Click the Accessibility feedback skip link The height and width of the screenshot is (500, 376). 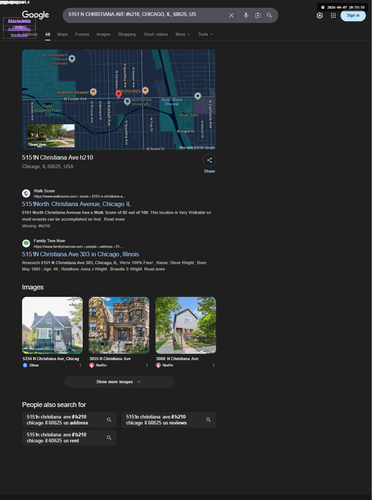[x=19, y=32]
